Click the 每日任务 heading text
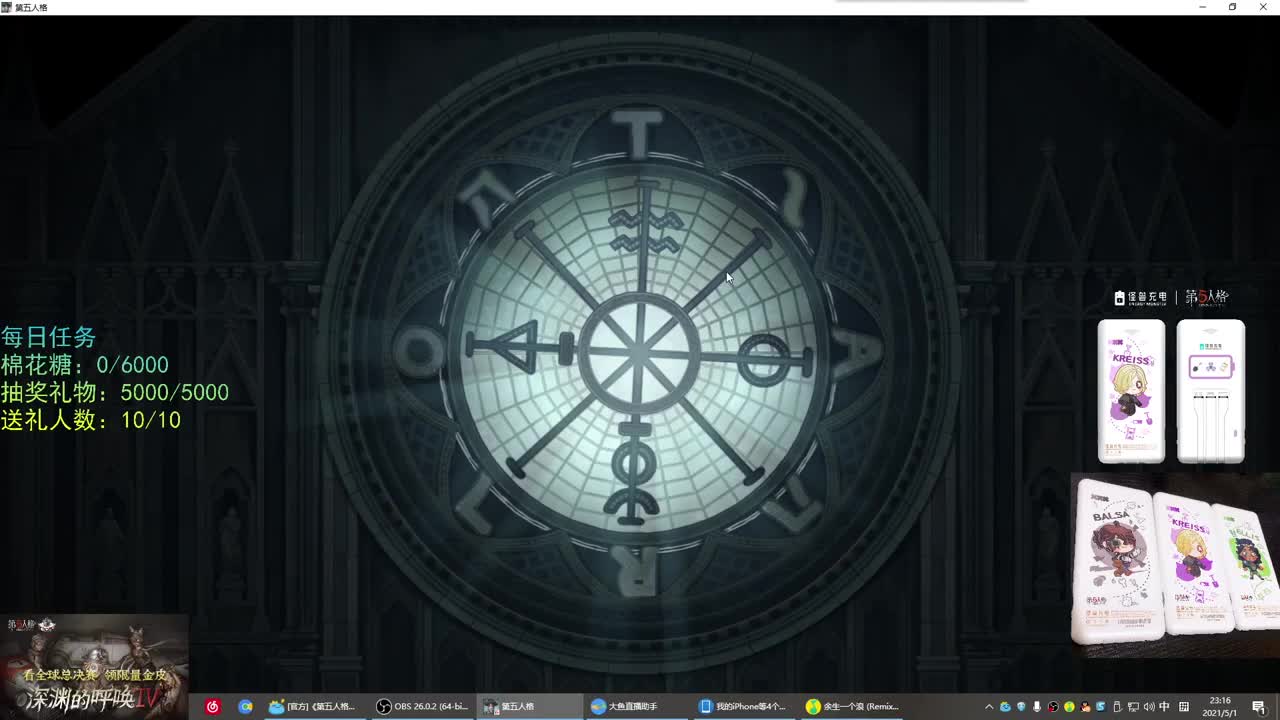 point(48,337)
